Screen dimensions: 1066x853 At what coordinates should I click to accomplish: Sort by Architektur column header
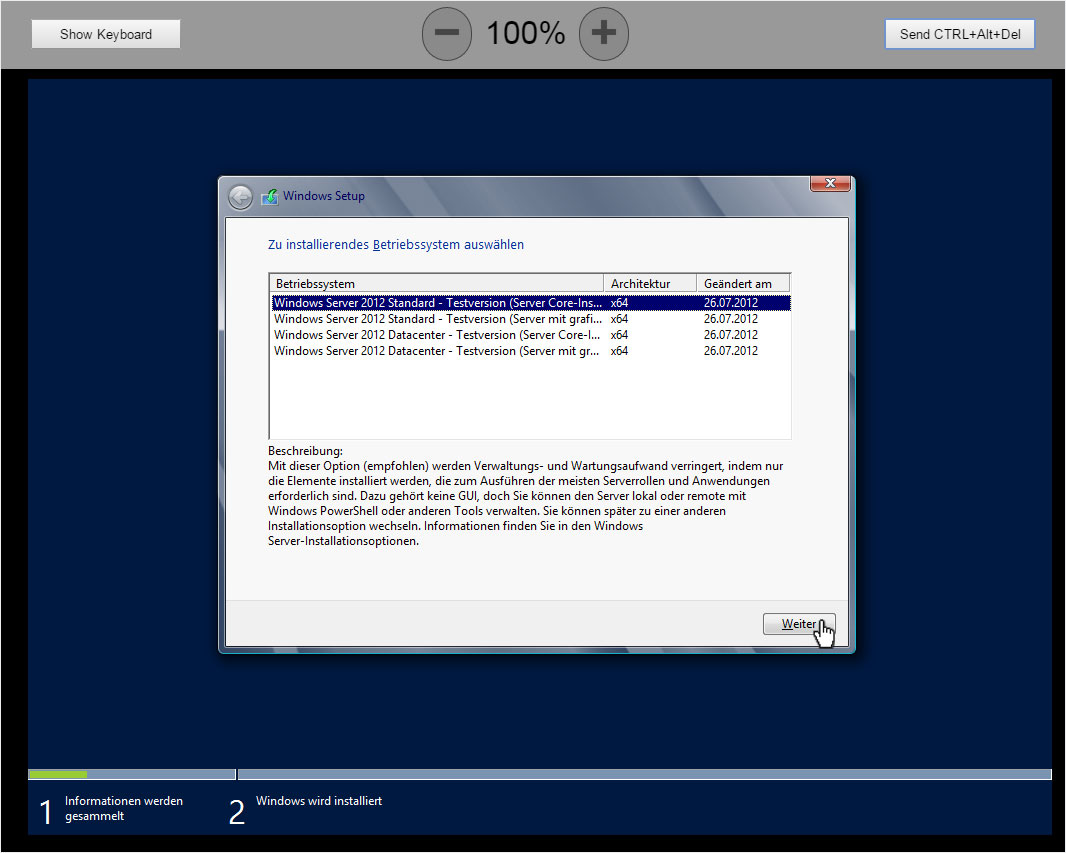(x=650, y=283)
